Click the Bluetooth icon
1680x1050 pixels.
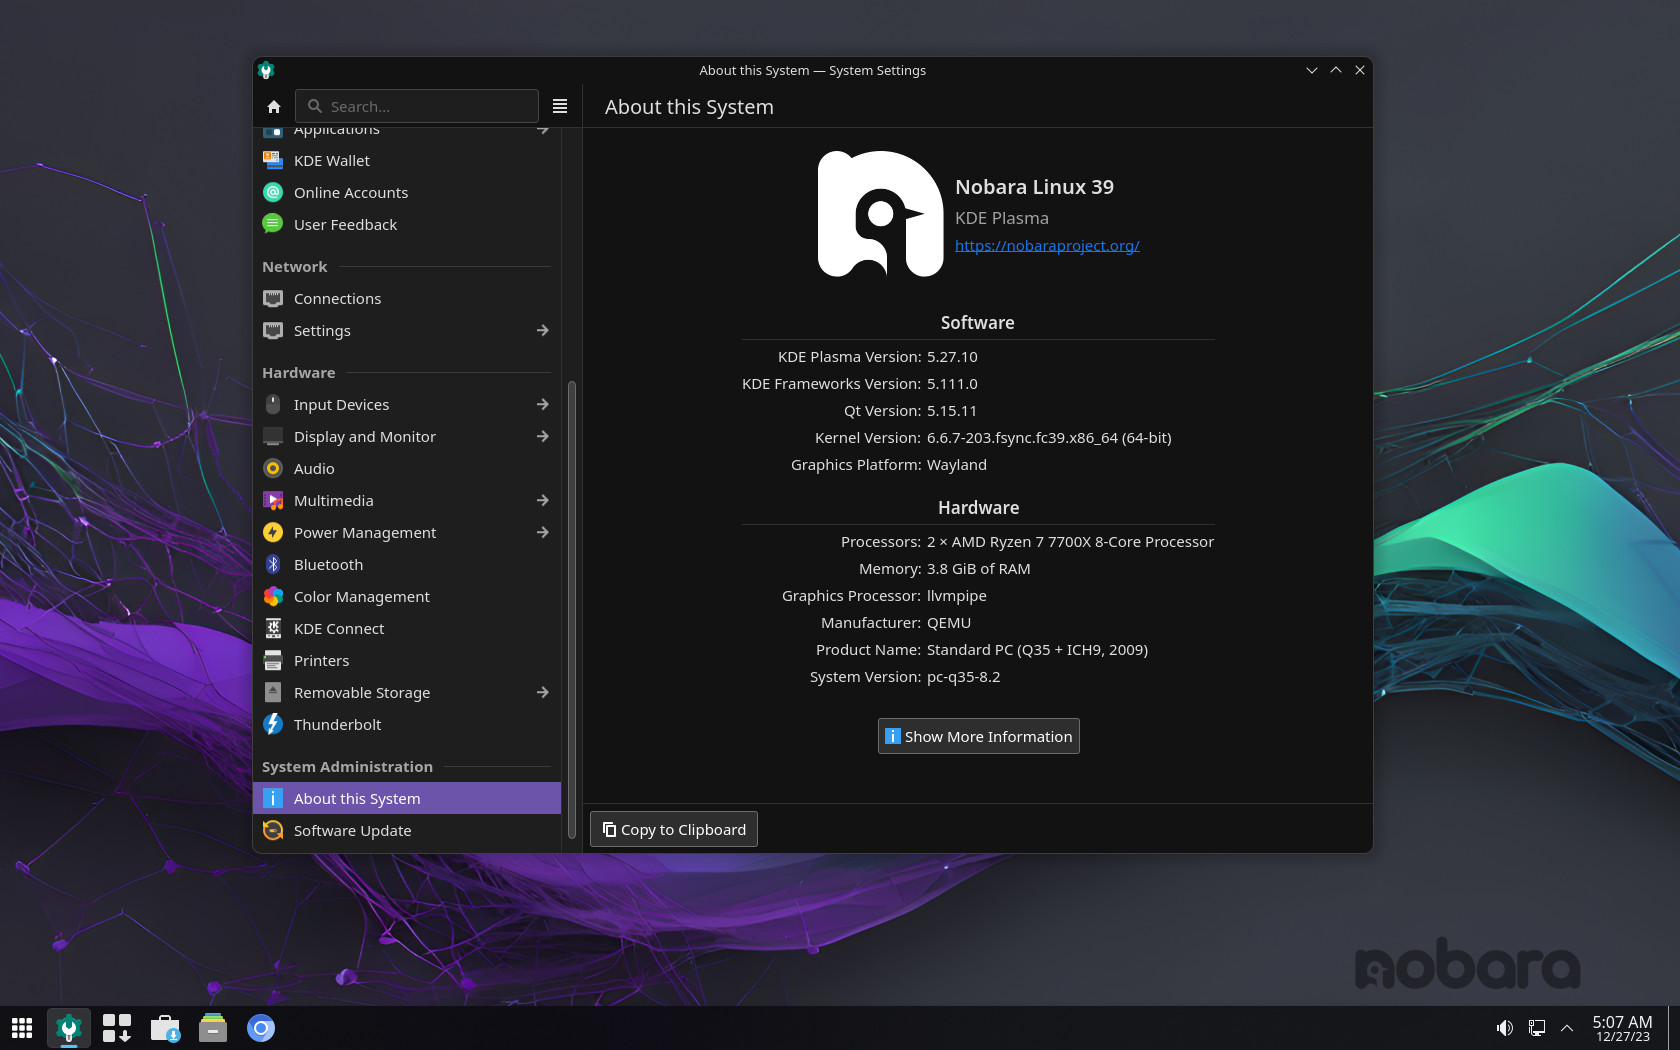(273, 564)
